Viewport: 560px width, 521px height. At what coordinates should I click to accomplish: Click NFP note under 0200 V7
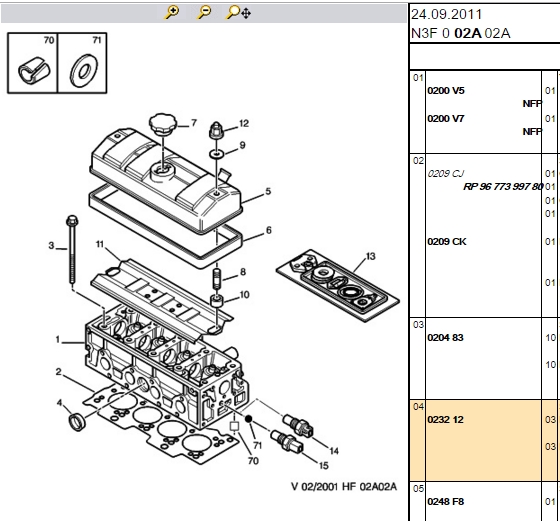532,132
